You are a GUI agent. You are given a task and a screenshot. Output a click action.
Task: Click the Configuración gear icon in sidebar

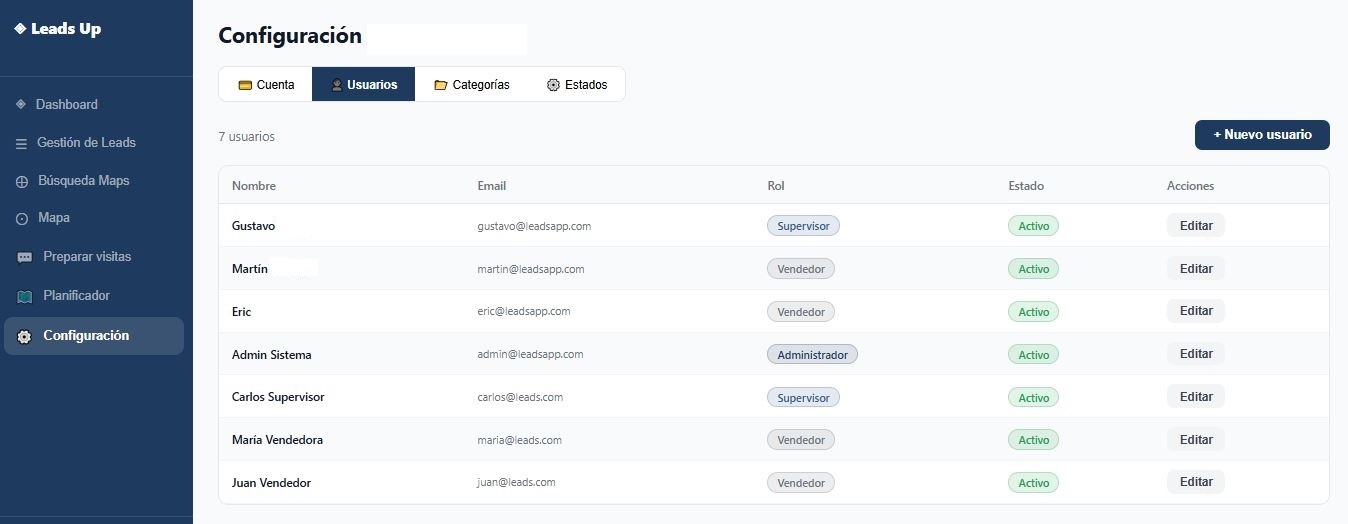point(24,337)
